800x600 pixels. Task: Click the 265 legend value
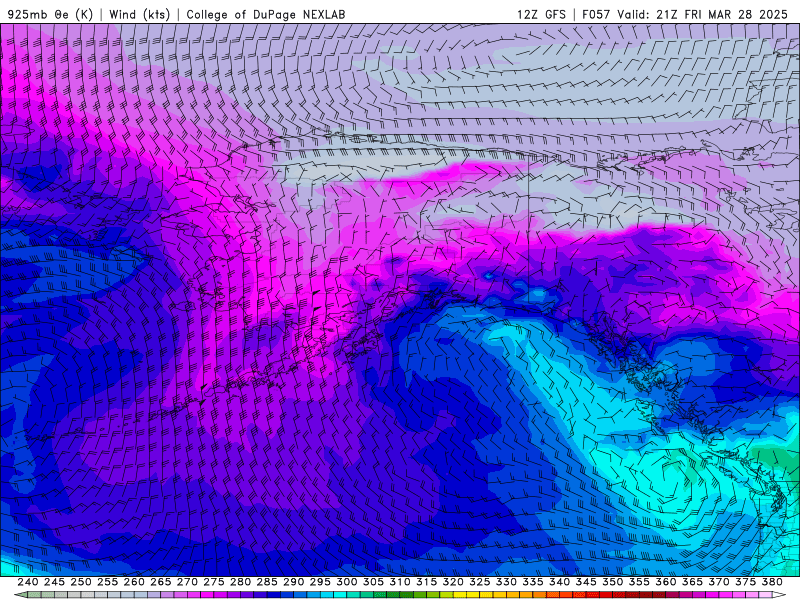coord(160,582)
